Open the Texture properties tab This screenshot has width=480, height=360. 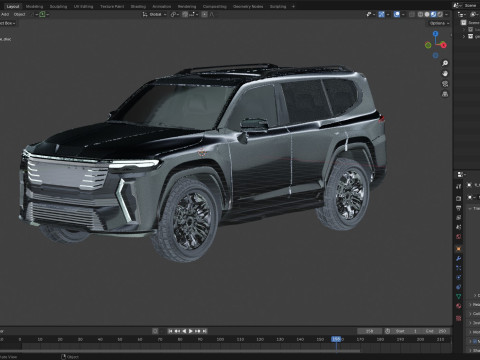pyautogui.click(x=459, y=318)
